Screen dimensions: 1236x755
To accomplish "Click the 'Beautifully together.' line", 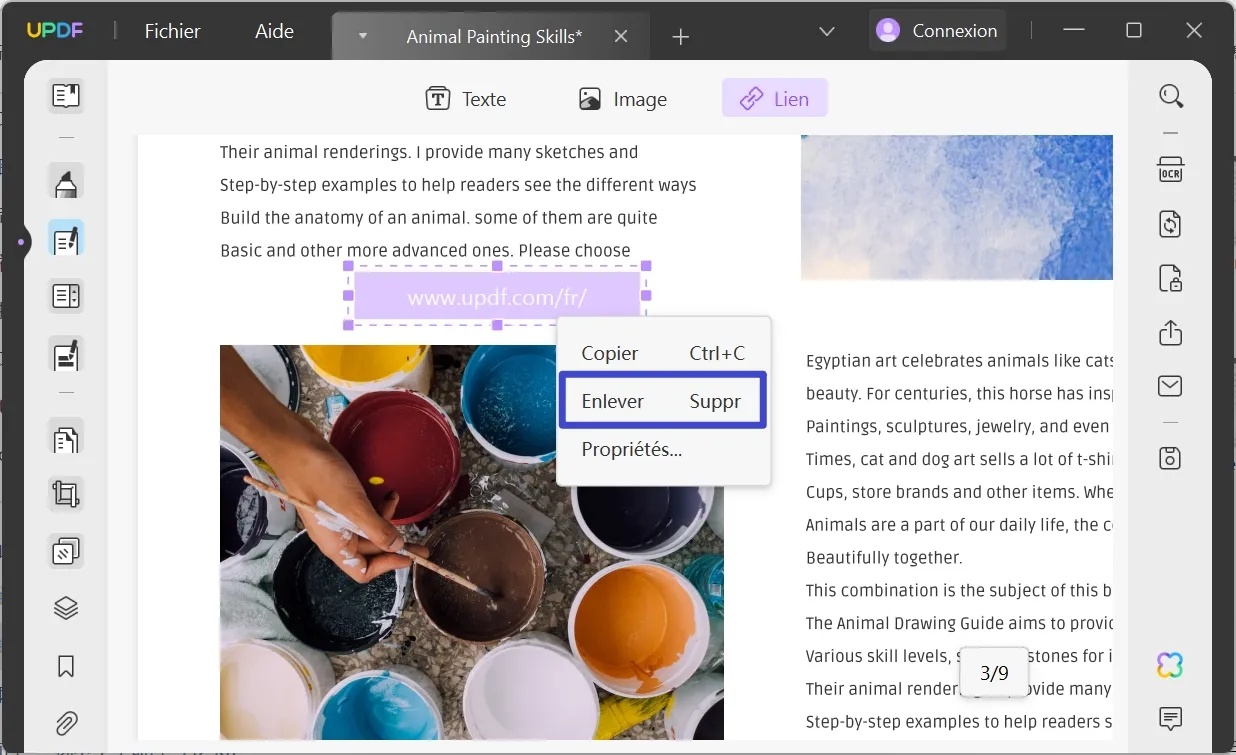I will [884, 558].
